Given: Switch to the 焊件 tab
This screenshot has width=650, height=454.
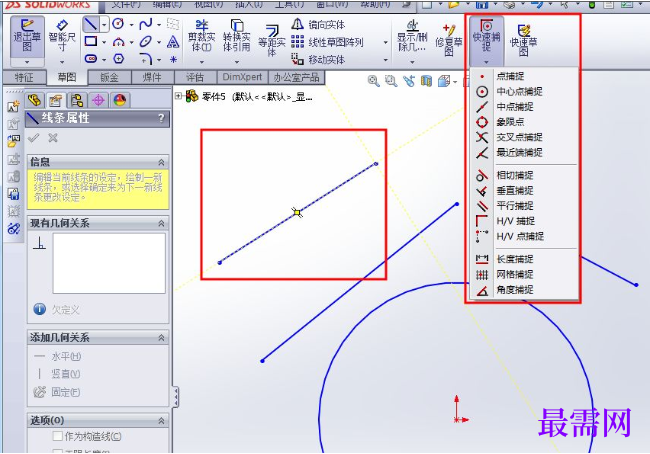Looking at the screenshot, I should (153, 78).
